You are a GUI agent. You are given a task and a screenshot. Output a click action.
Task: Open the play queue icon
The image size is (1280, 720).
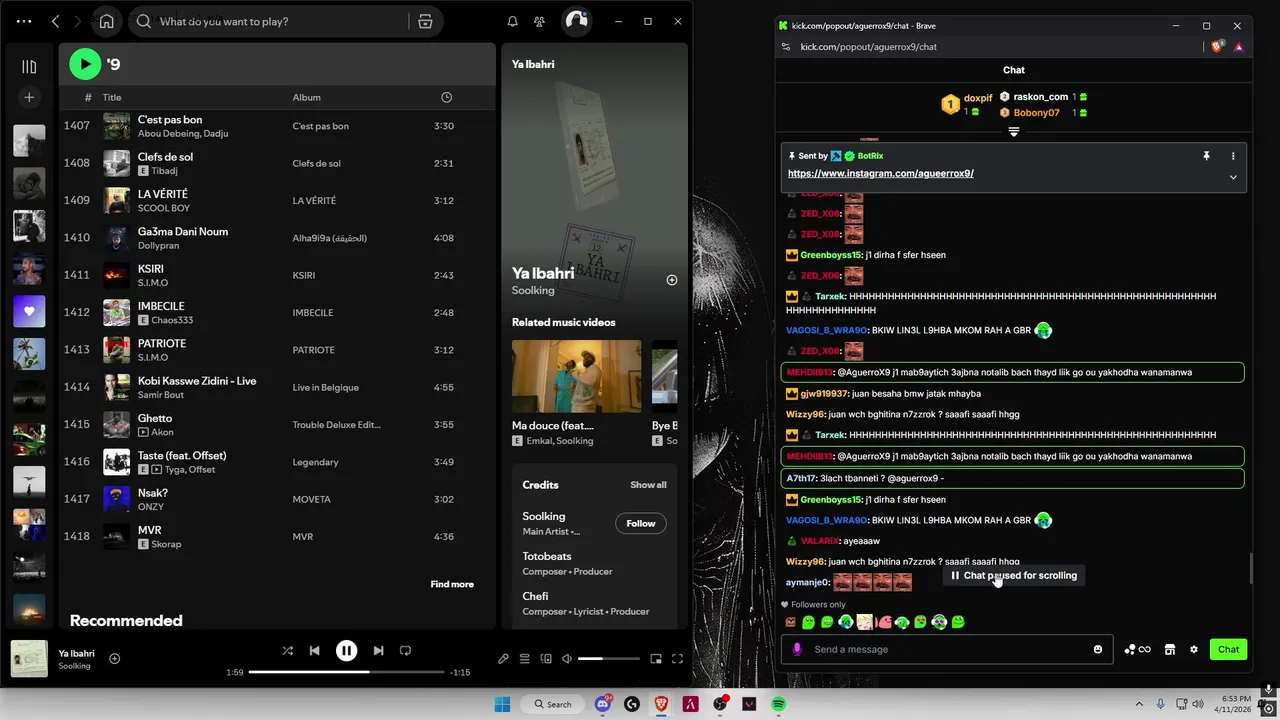[x=524, y=659]
